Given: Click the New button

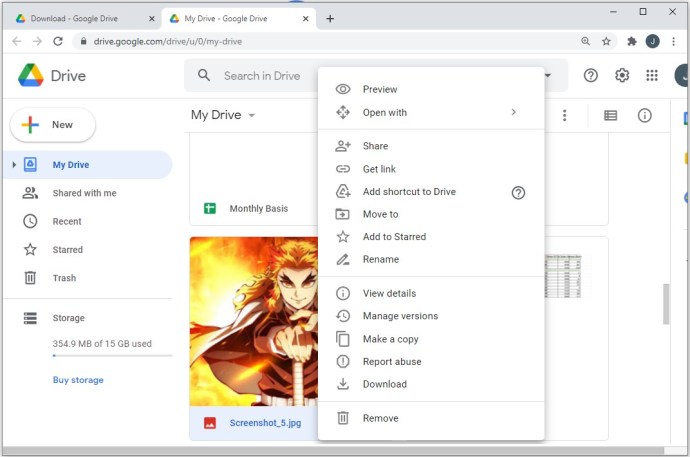Looking at the screenshot, I should (x=52, y=125).
